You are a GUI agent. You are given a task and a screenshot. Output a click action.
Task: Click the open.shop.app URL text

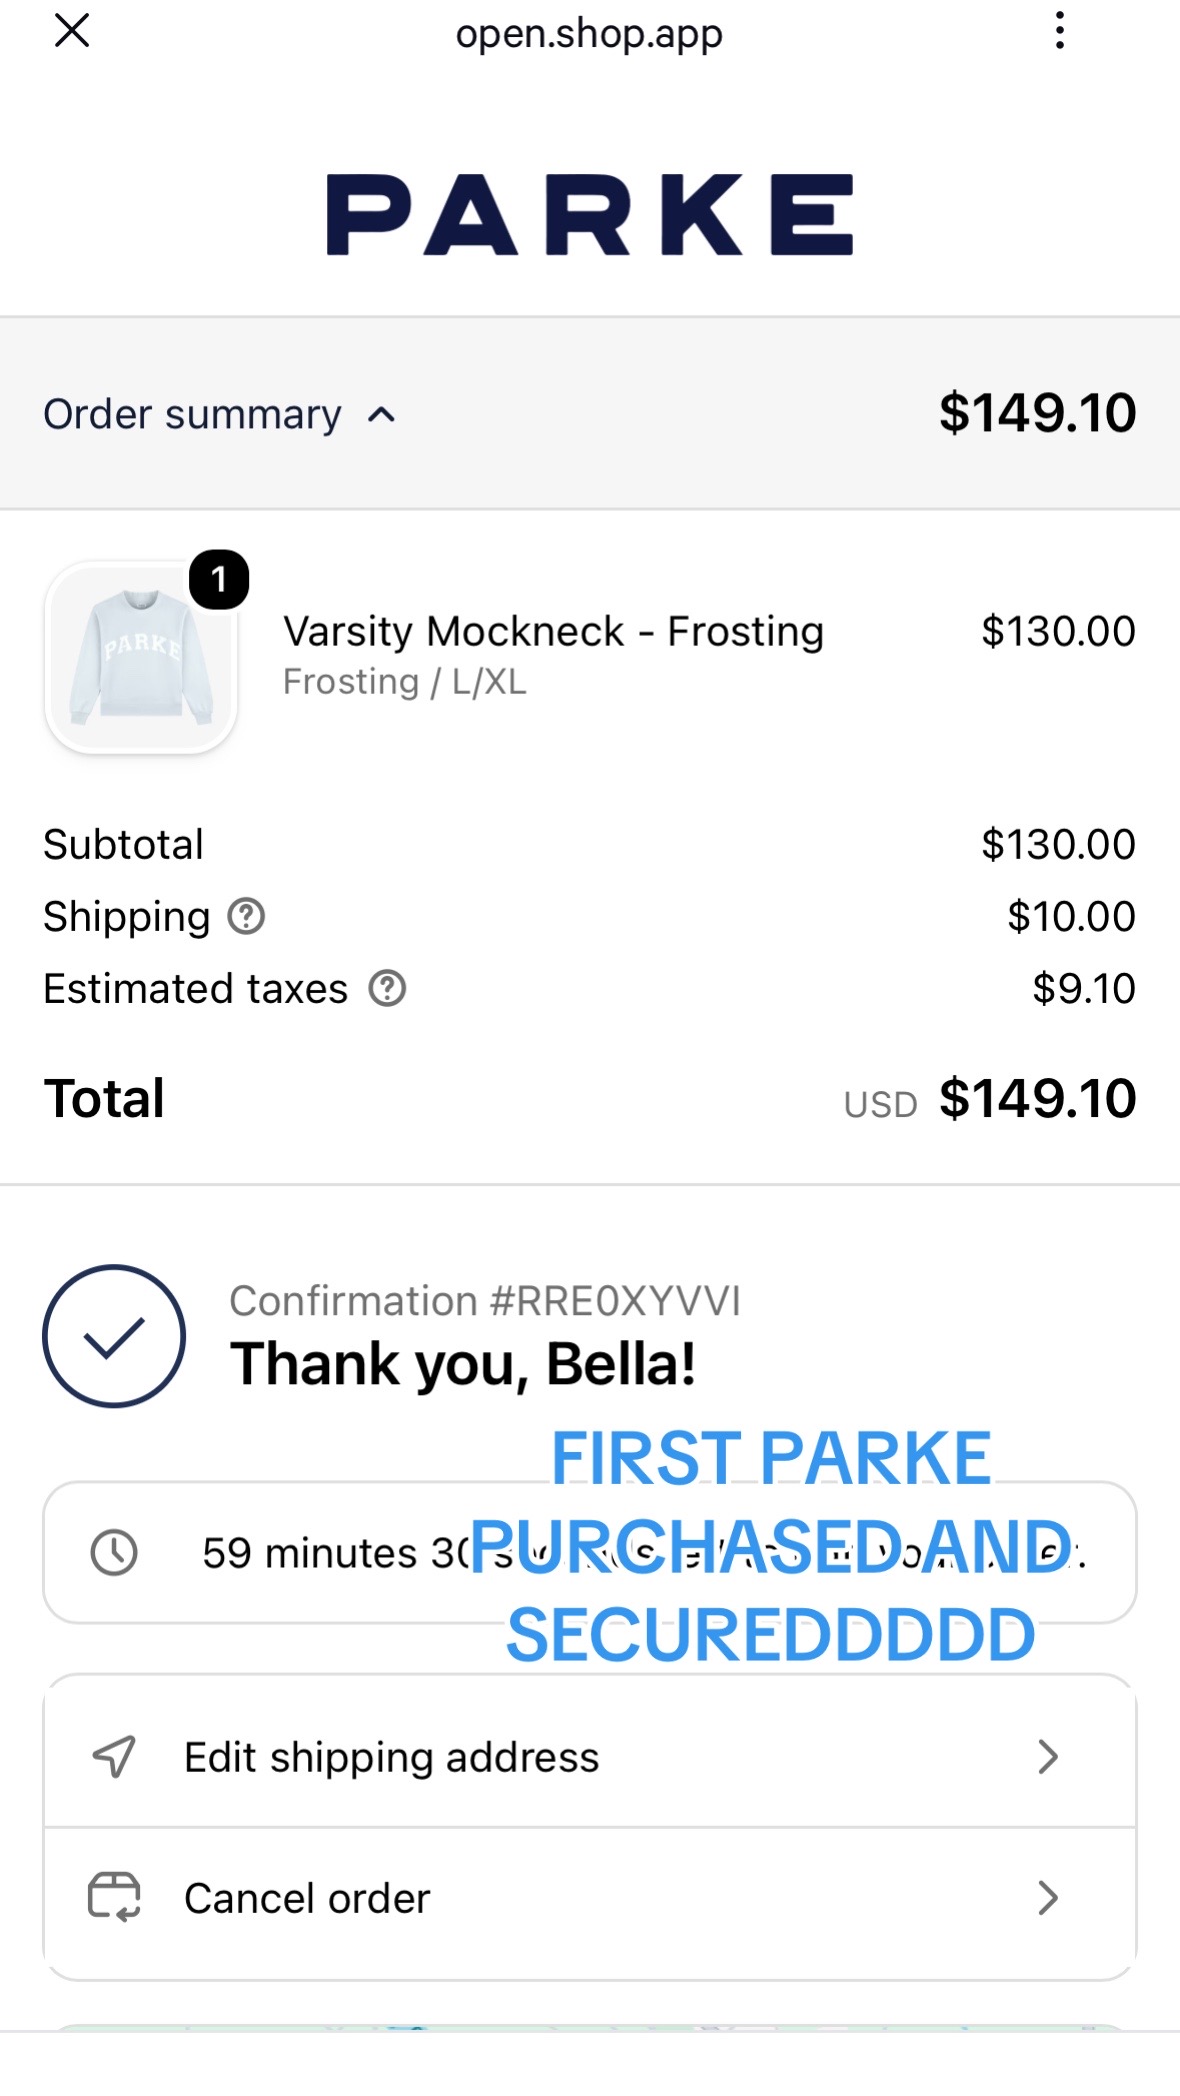(x=589, y=34)
